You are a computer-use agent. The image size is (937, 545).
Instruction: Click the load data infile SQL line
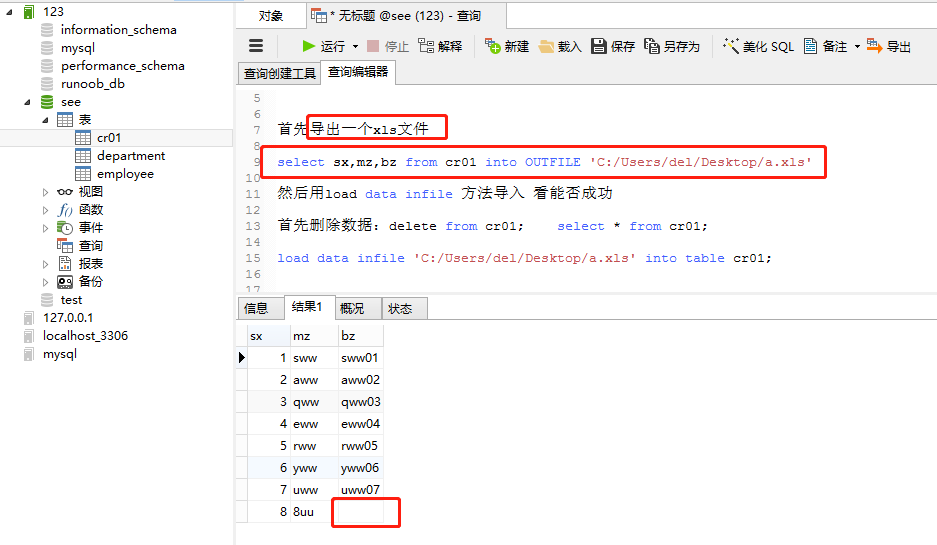(524, 258)
